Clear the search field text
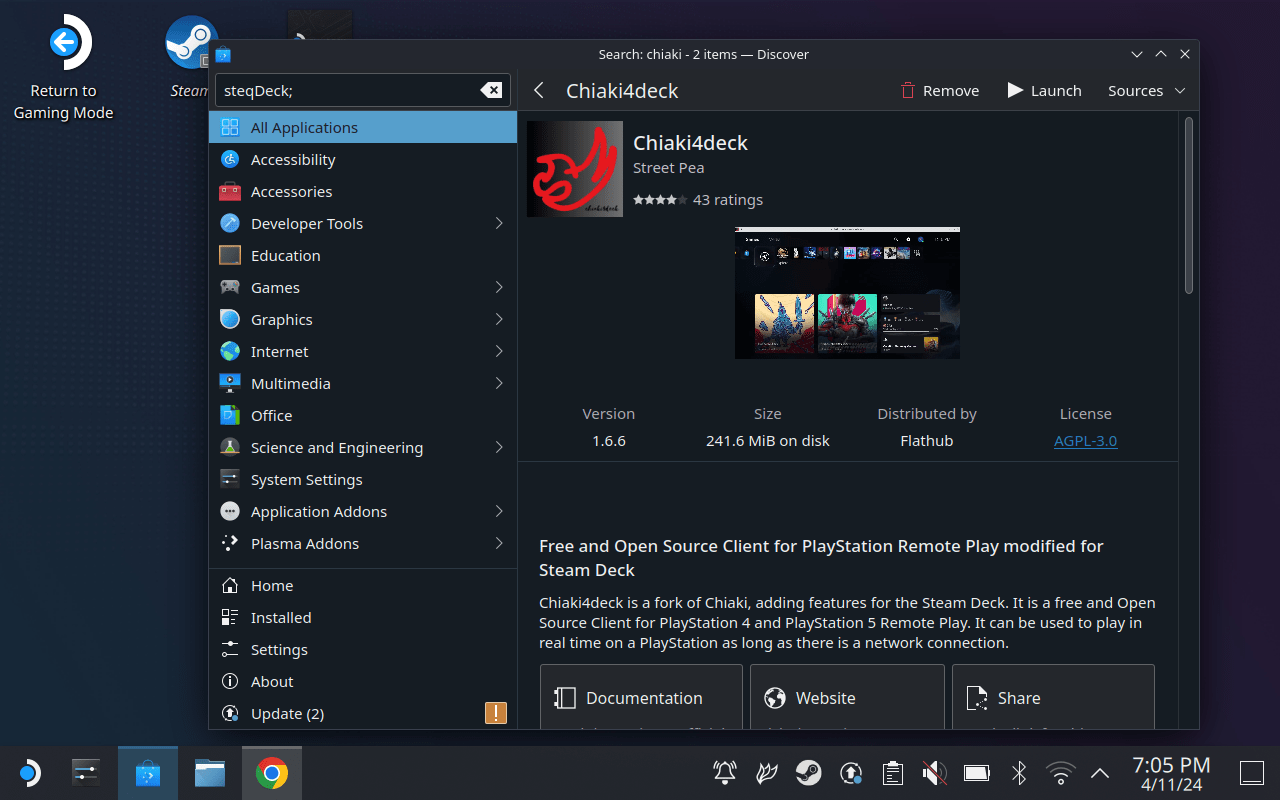Viewport: 1280px width, 800px height. coord(491,90)
